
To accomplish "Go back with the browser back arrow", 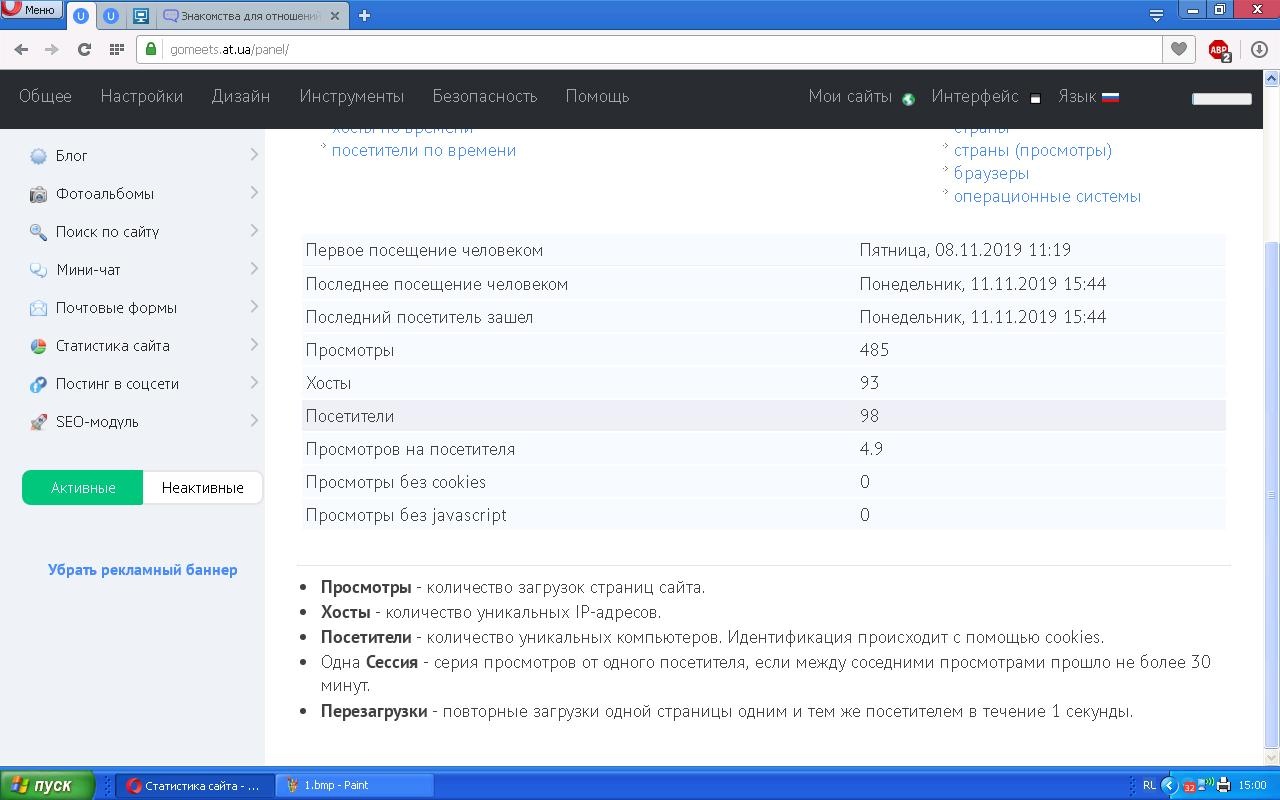I will click(x=21, y=49).
